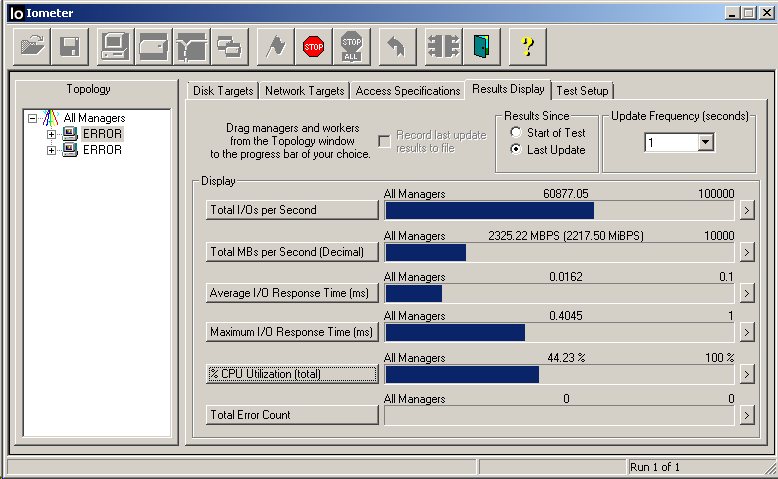Open arrow button beside Average Response Time bar
This screenshot has height=479, width=778.
[747, 293]
